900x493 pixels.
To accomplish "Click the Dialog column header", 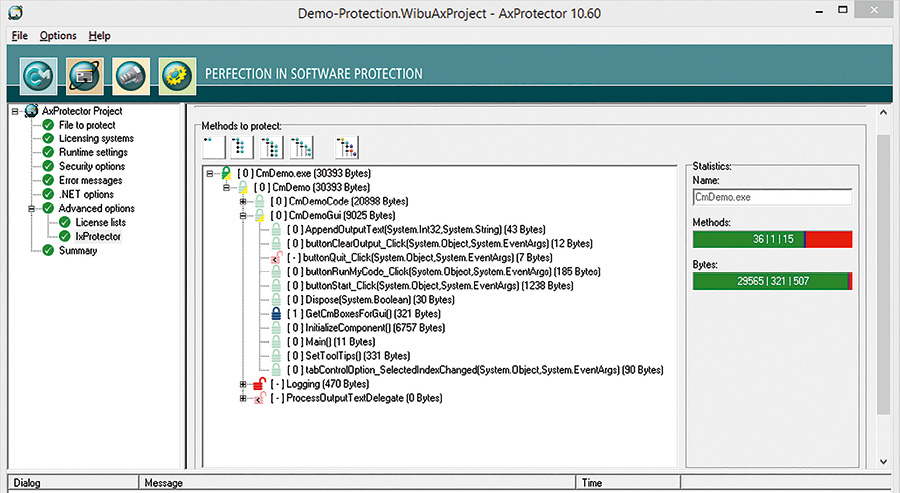I will point(73,483).
